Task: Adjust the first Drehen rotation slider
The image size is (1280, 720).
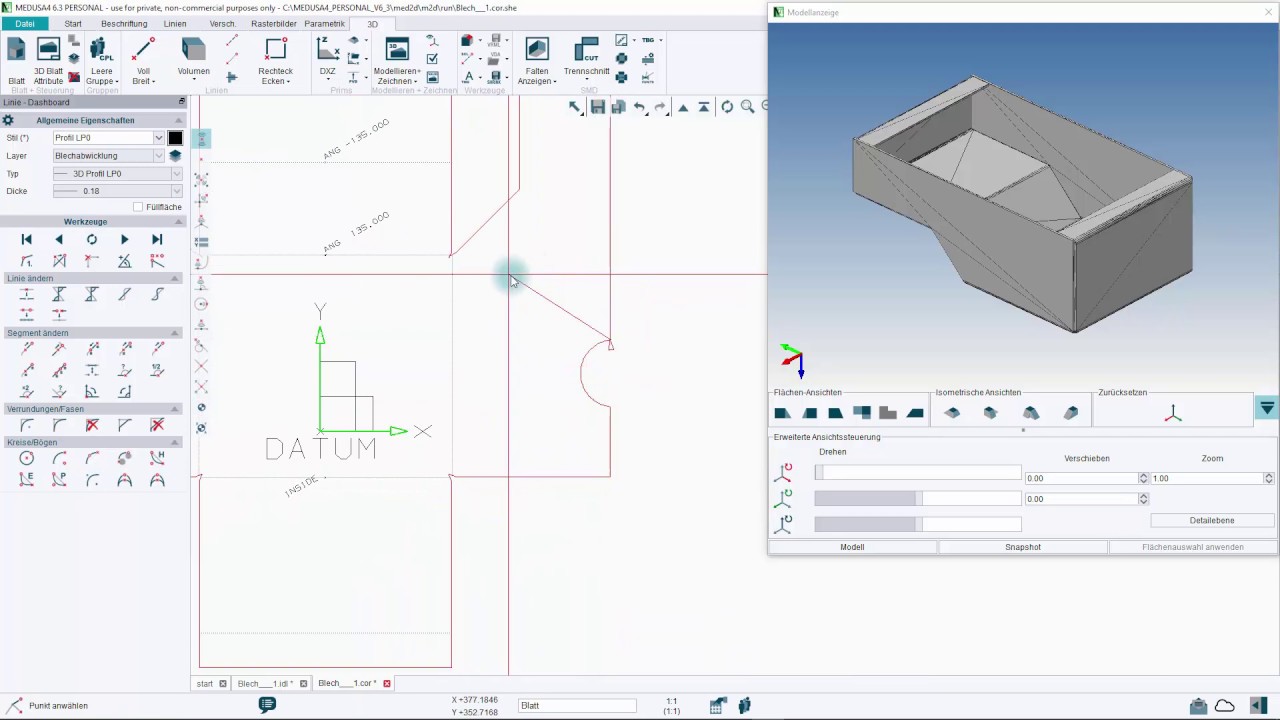Action: [x=918, y=473]
